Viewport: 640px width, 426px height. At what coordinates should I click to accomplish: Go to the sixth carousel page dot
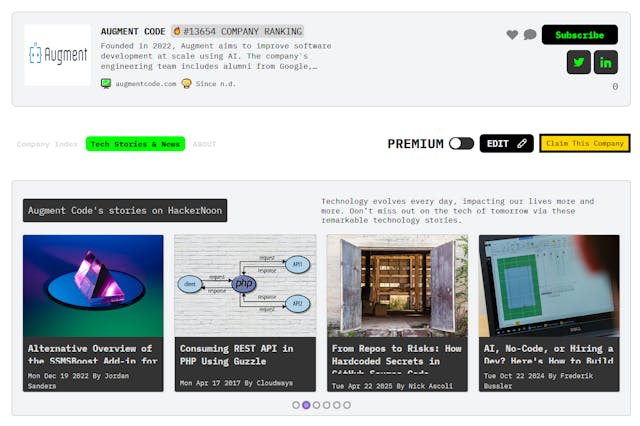coord(347,405)
